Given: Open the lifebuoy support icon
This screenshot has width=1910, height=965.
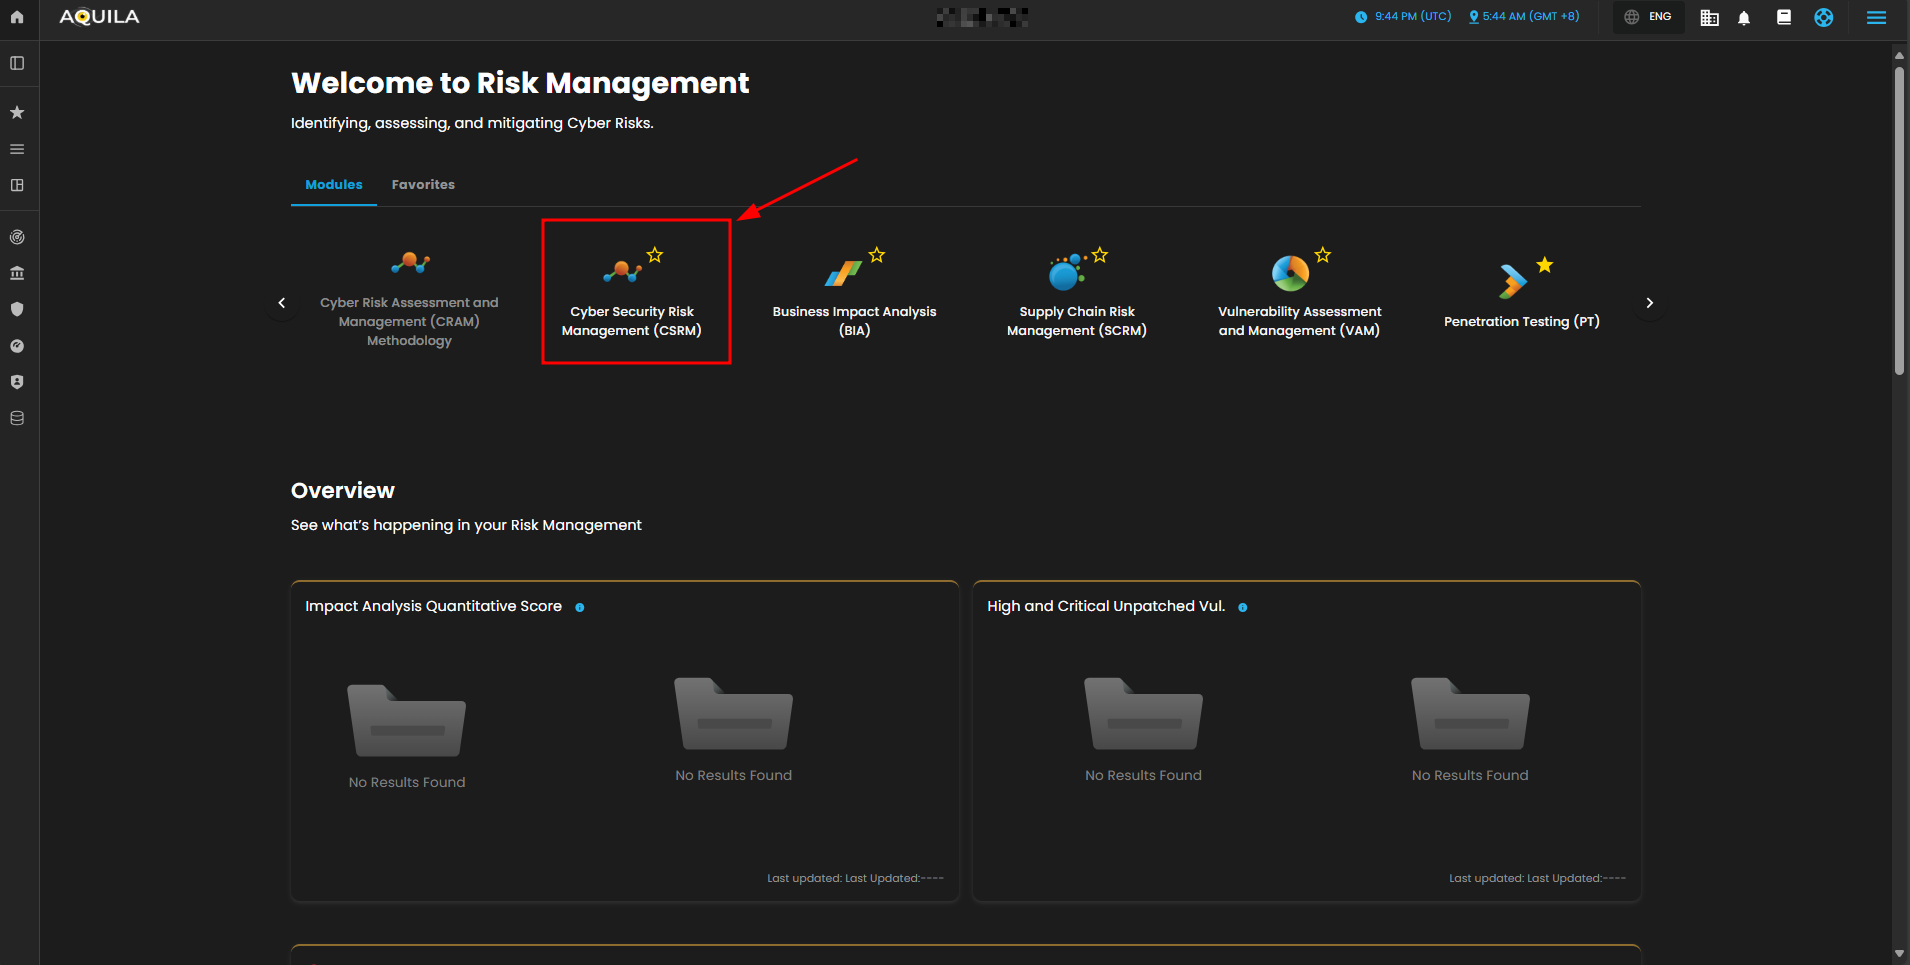Looking at the screenshot, I should tap(1823, 17).
